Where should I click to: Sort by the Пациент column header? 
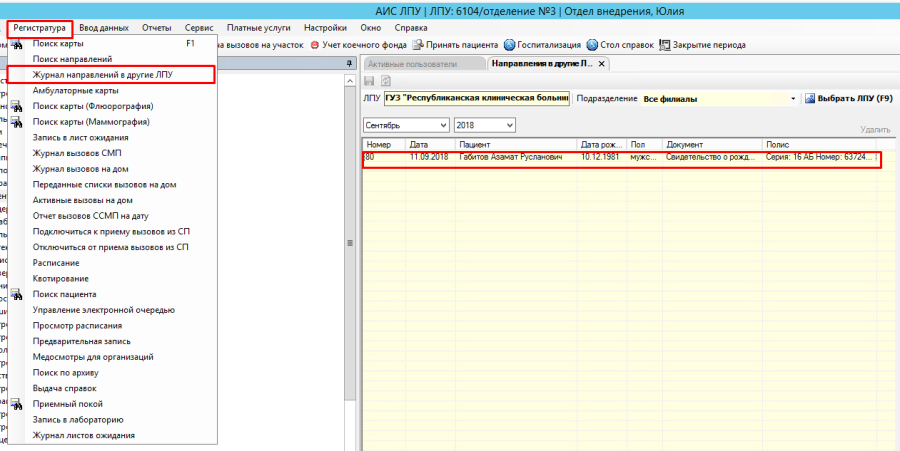tap(517, 145)
